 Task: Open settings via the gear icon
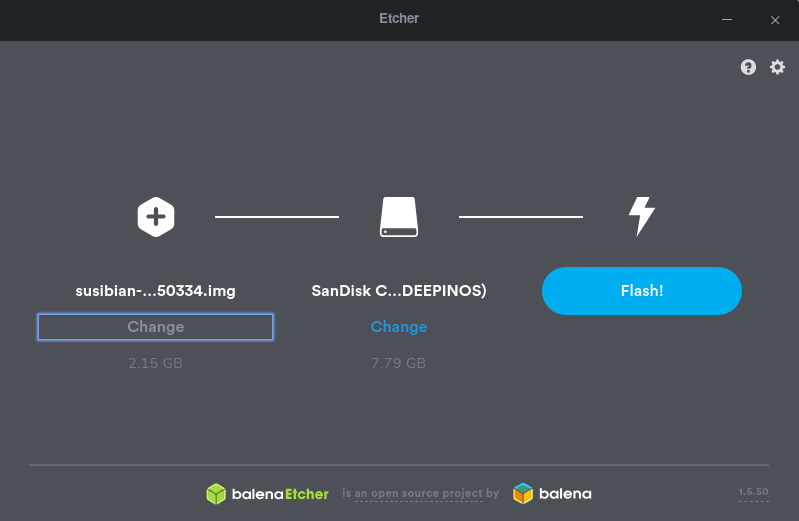pos(777,67)
